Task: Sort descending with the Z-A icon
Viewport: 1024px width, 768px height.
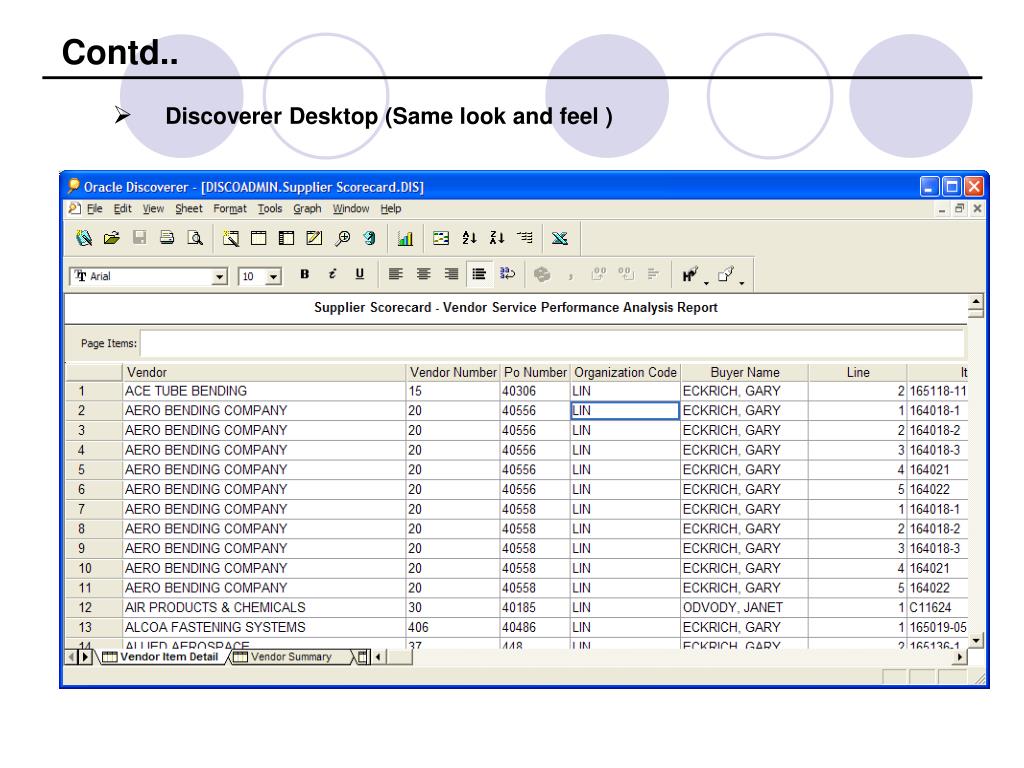Action: [x=497, y=238]
